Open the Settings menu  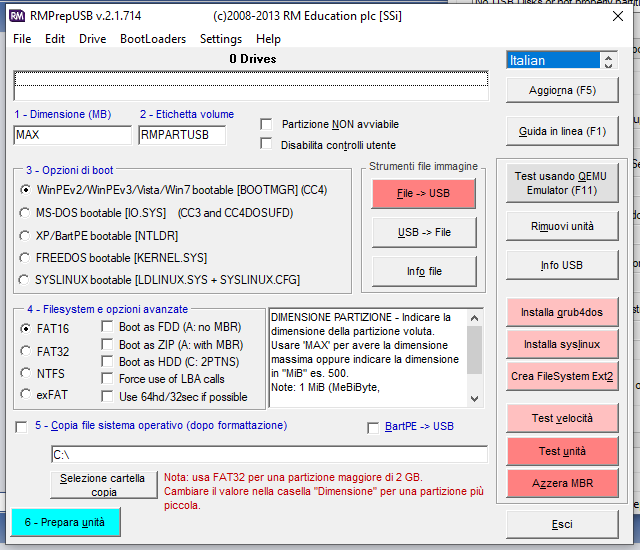[x=221, y=39]
